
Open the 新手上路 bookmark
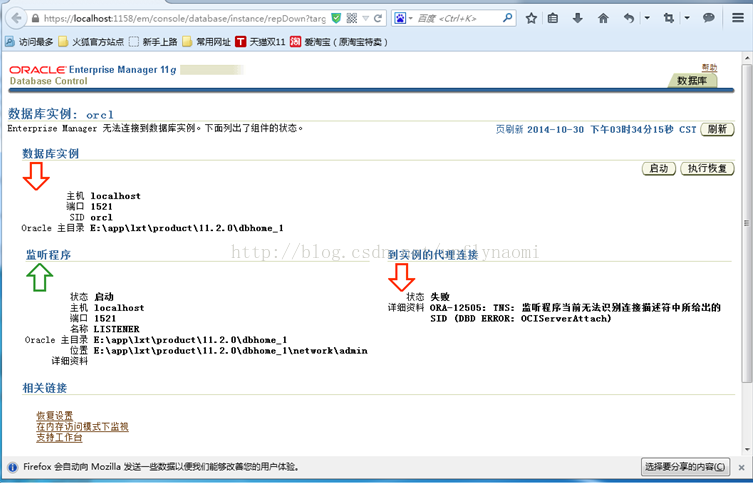(153, 42)
